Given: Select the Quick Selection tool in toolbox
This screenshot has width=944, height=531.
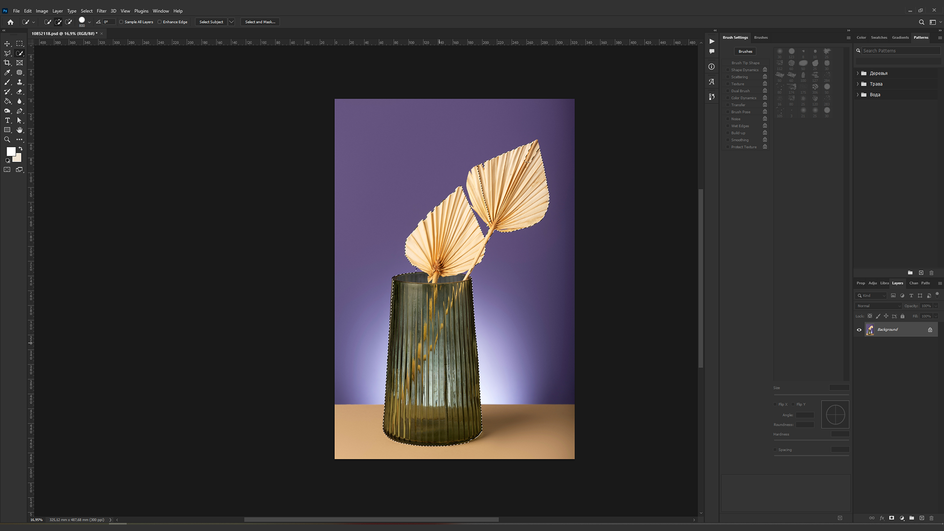Looking at the screenshot, I should click(x=19, y=53).
